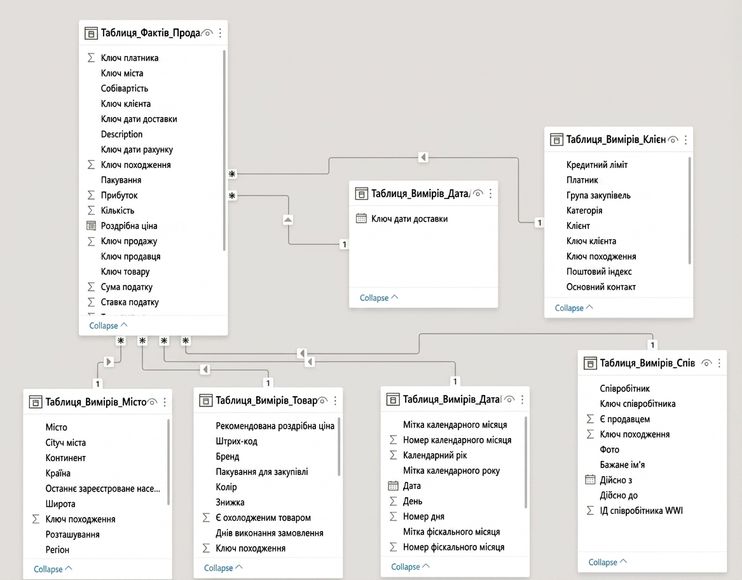
Task: Toggle visibility eye on Таблиця_Фактів_Прода table
Action: tap(207, 33)
